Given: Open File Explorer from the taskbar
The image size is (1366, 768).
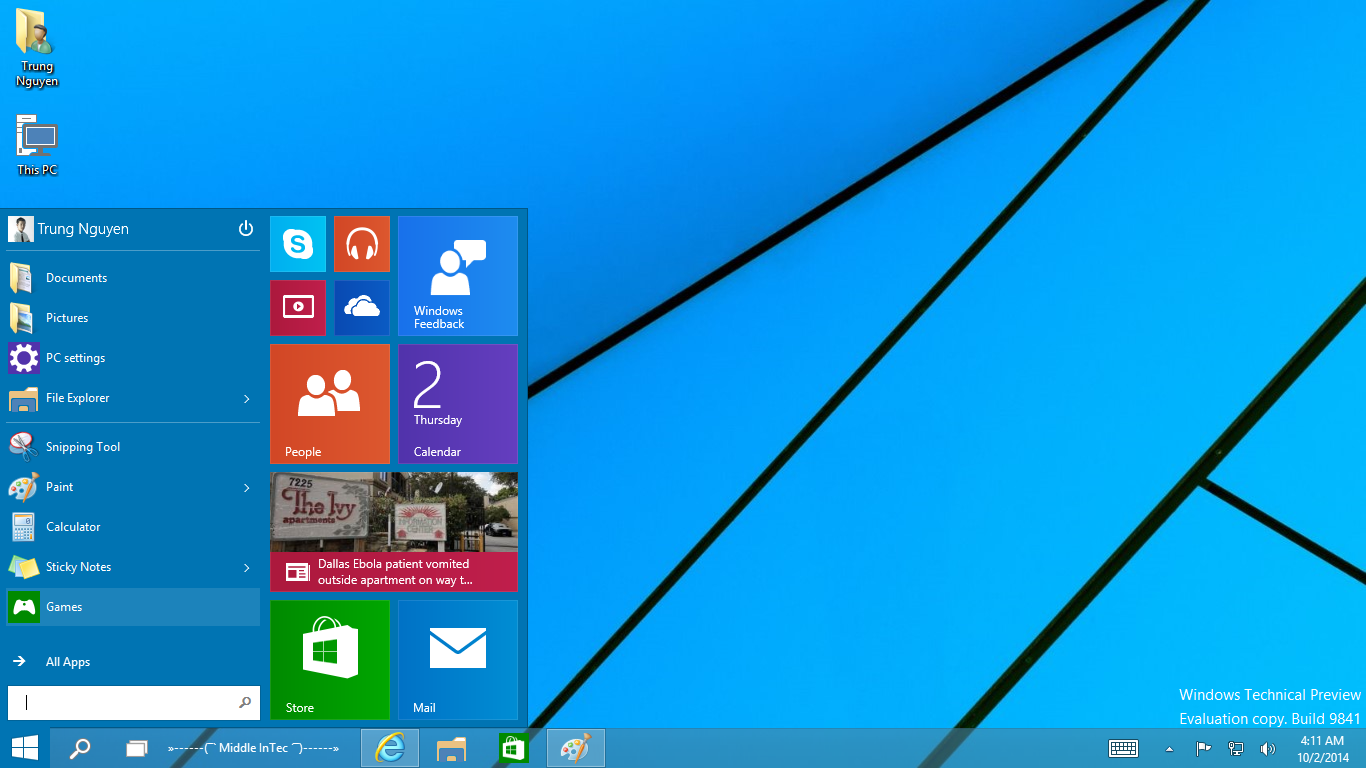Looking at the screenshot, I should [x=452, y=748].
